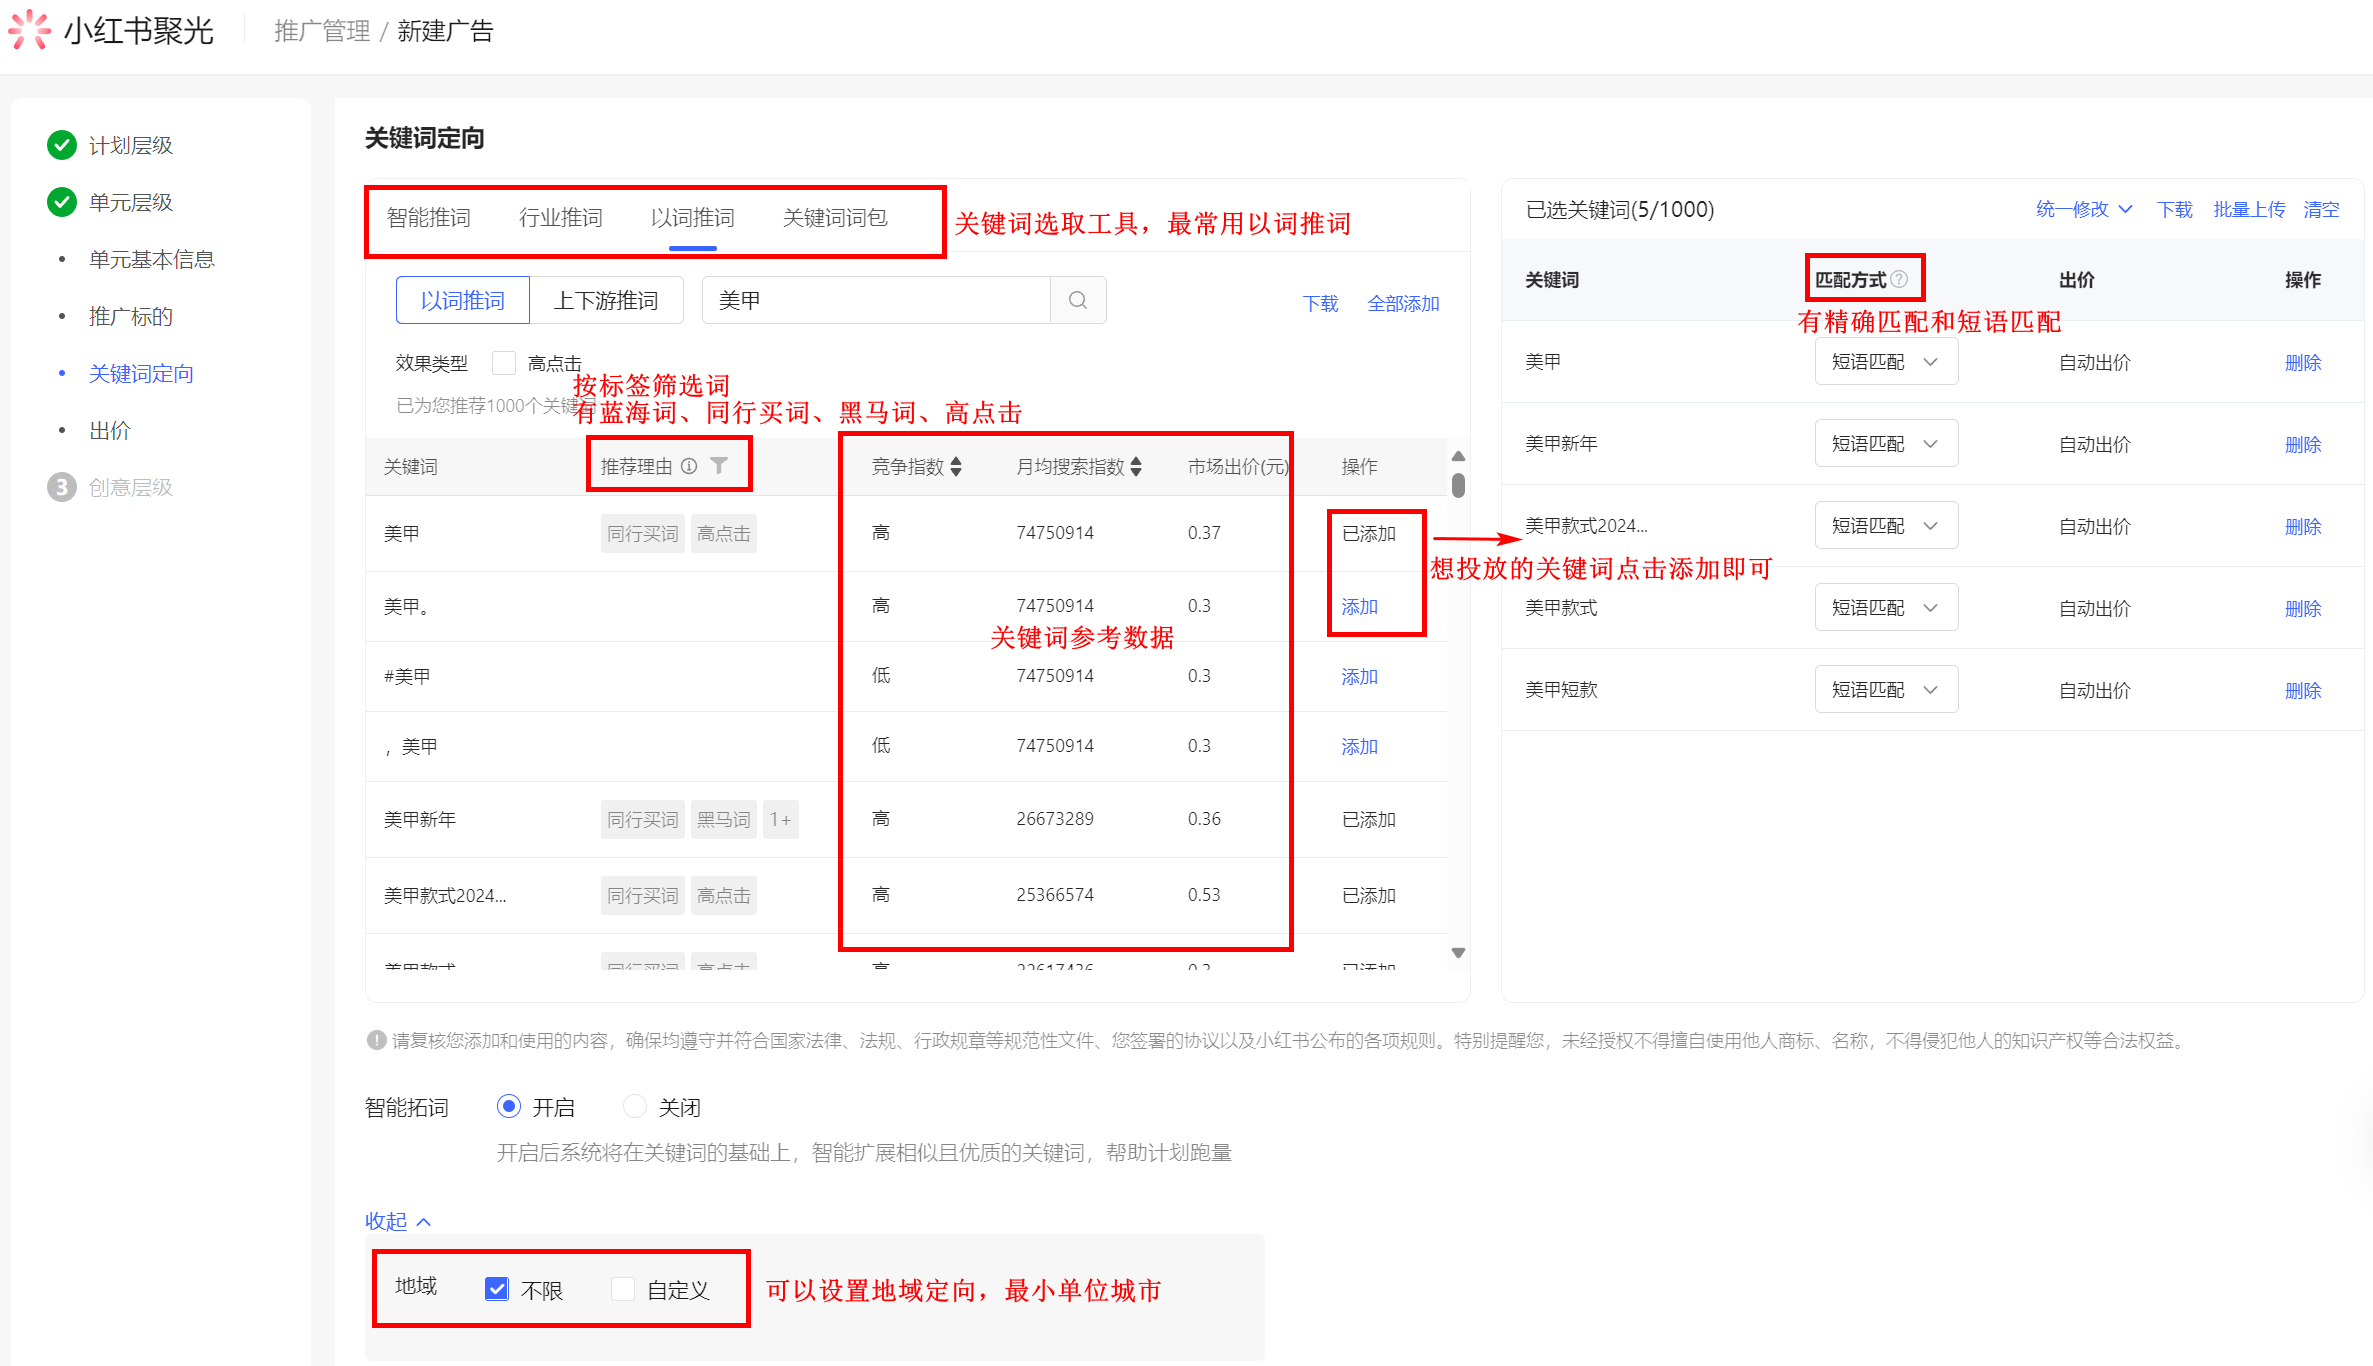Click market bid value 0.53
The height and width of the screenshot is (1366, 2373).
[x=1204, y=895]
